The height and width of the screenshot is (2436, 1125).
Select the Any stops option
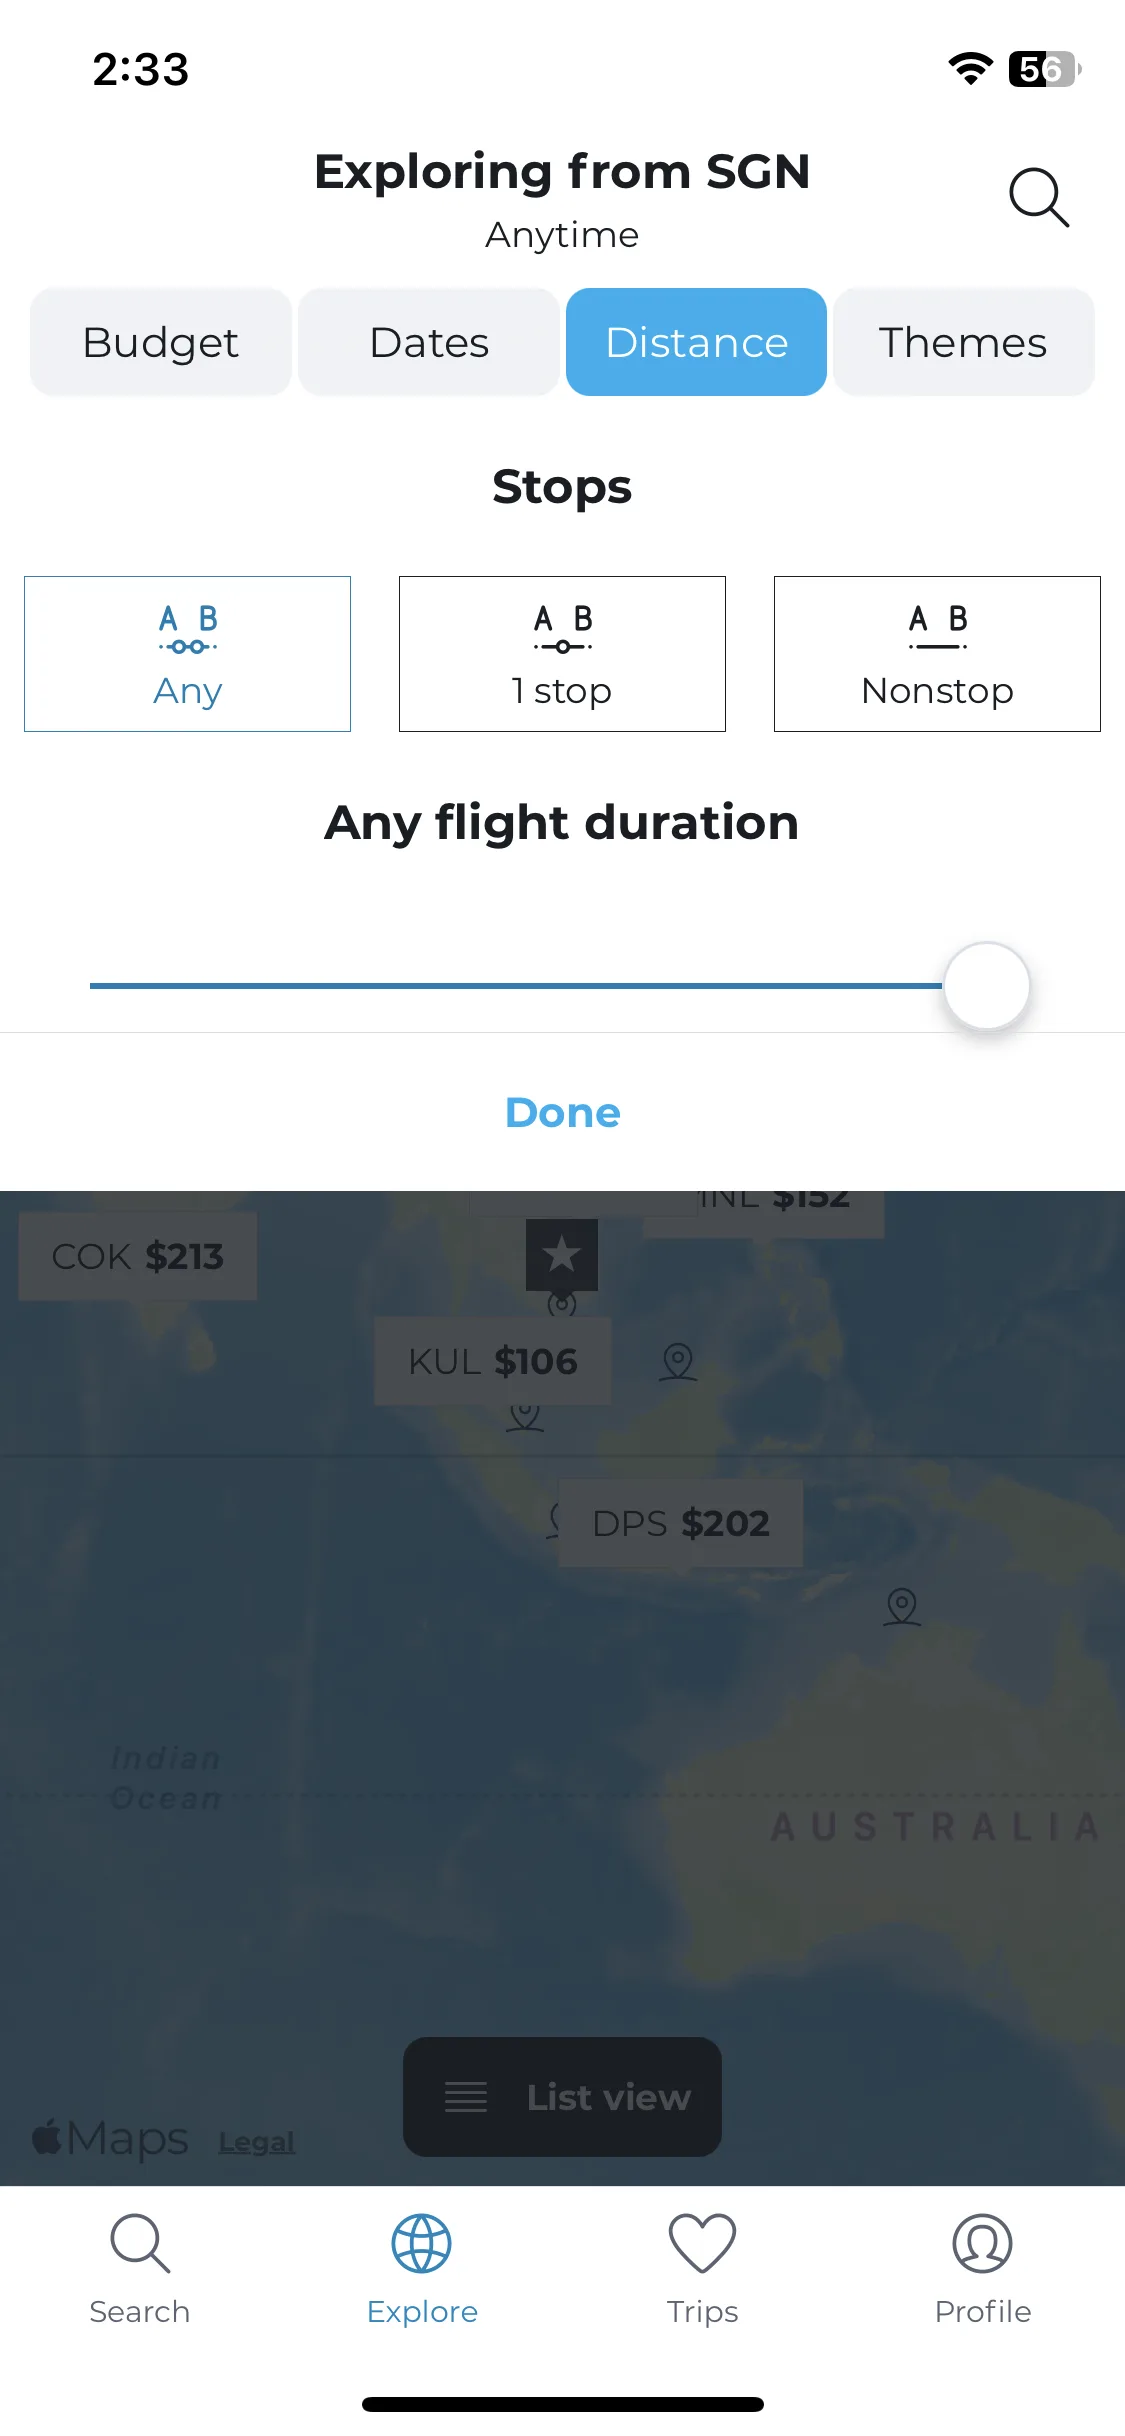[187, 654]
